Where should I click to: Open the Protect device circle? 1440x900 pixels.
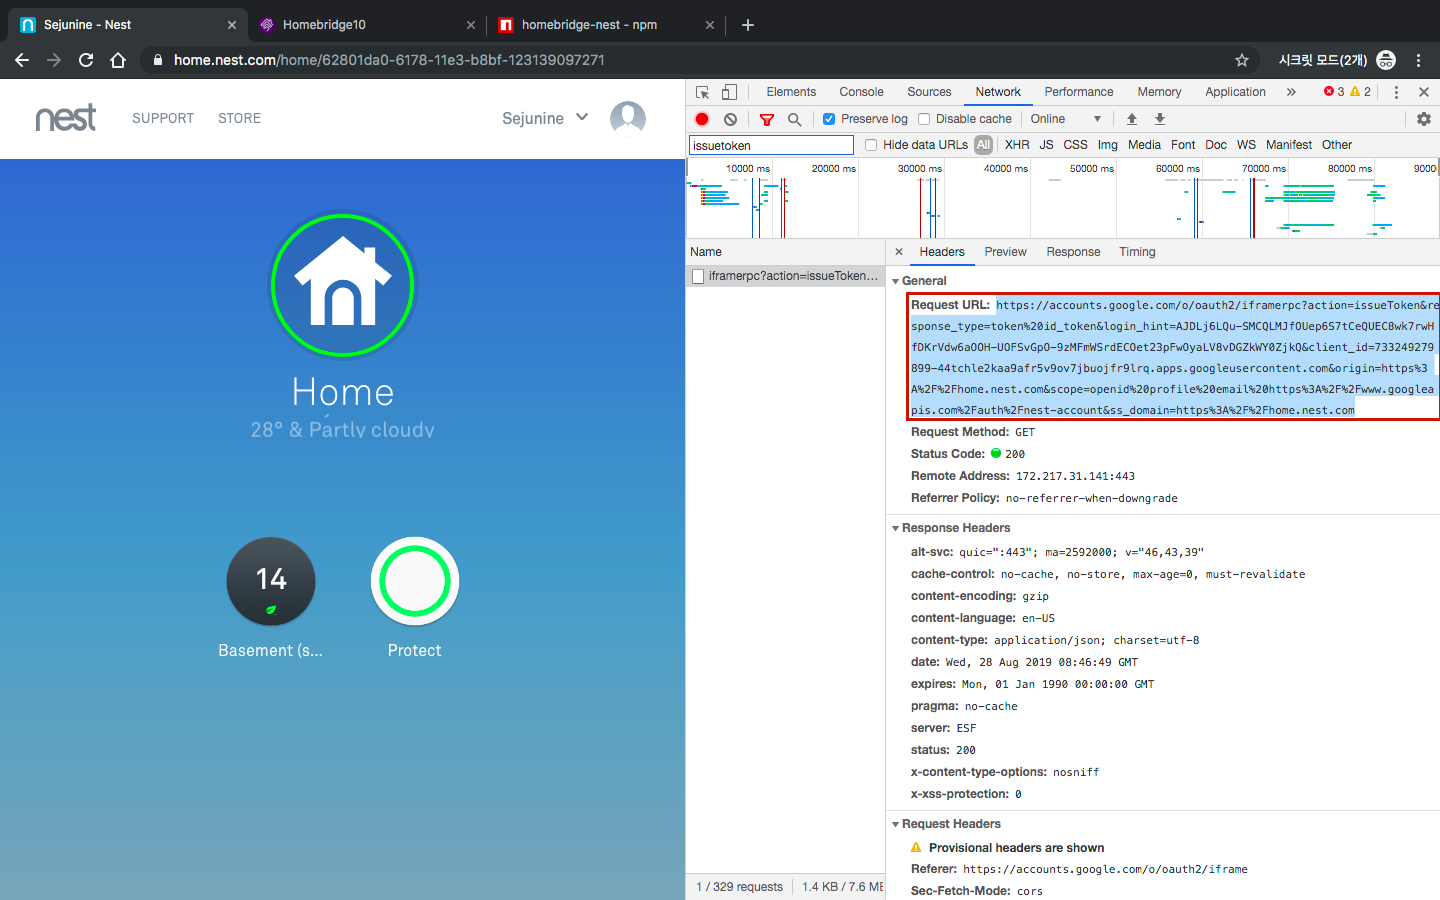coord(415,582)
